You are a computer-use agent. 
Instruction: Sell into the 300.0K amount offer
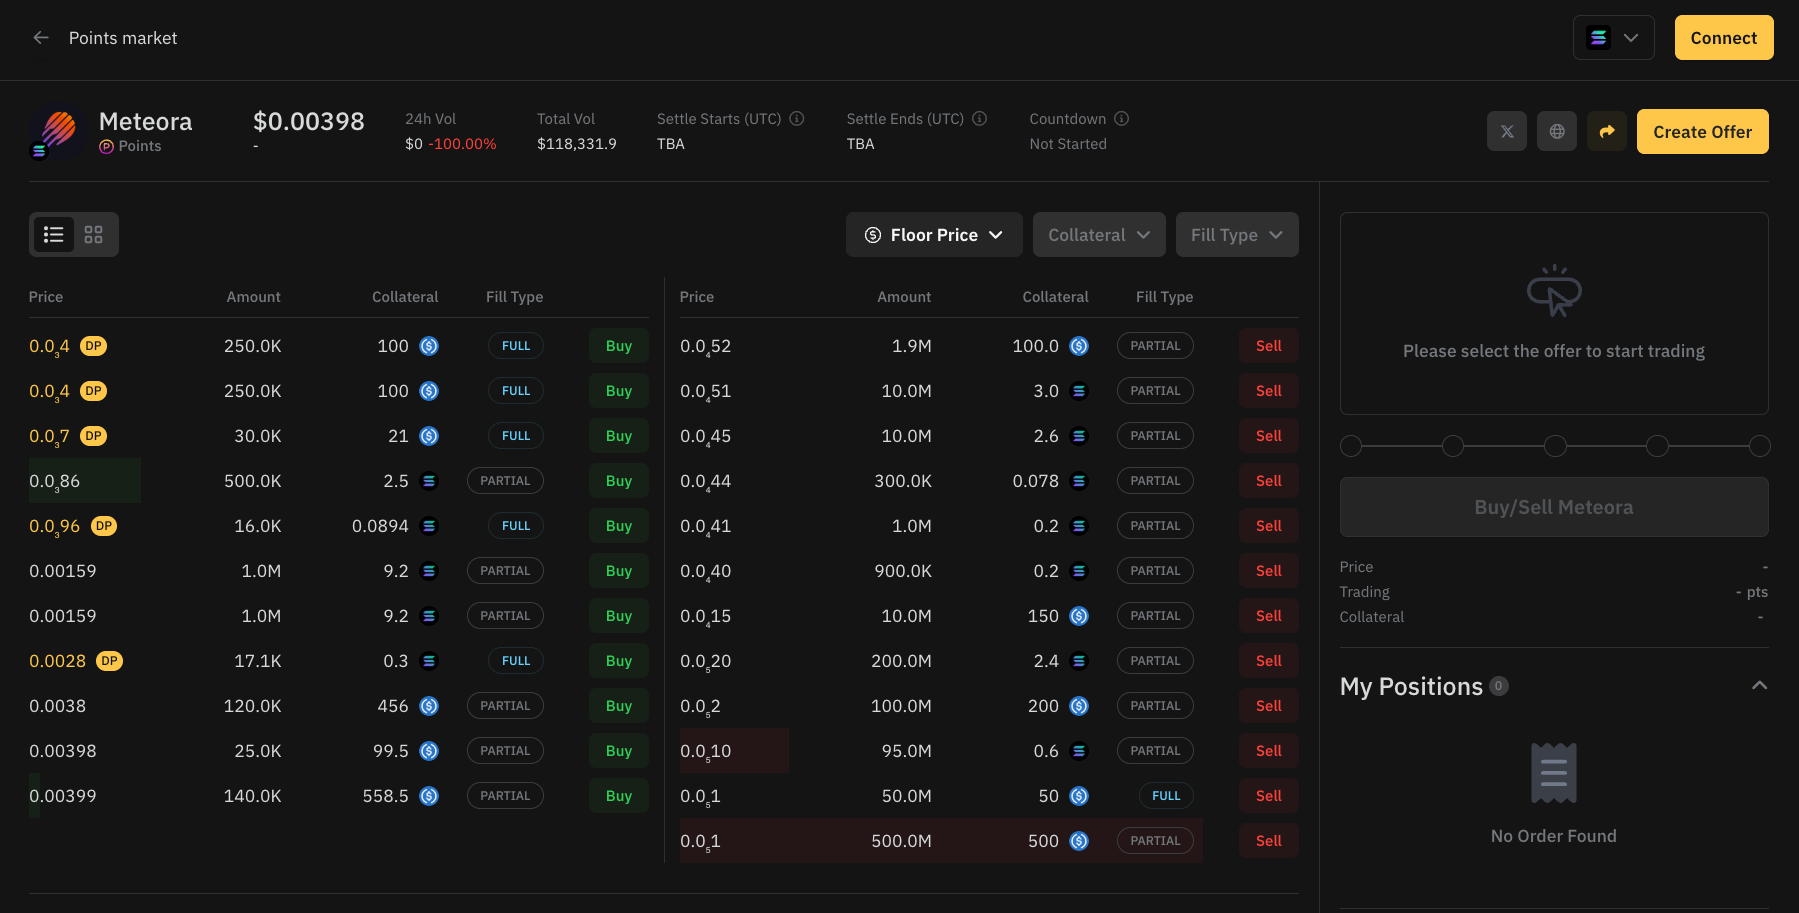click(x=1268, y=481)
